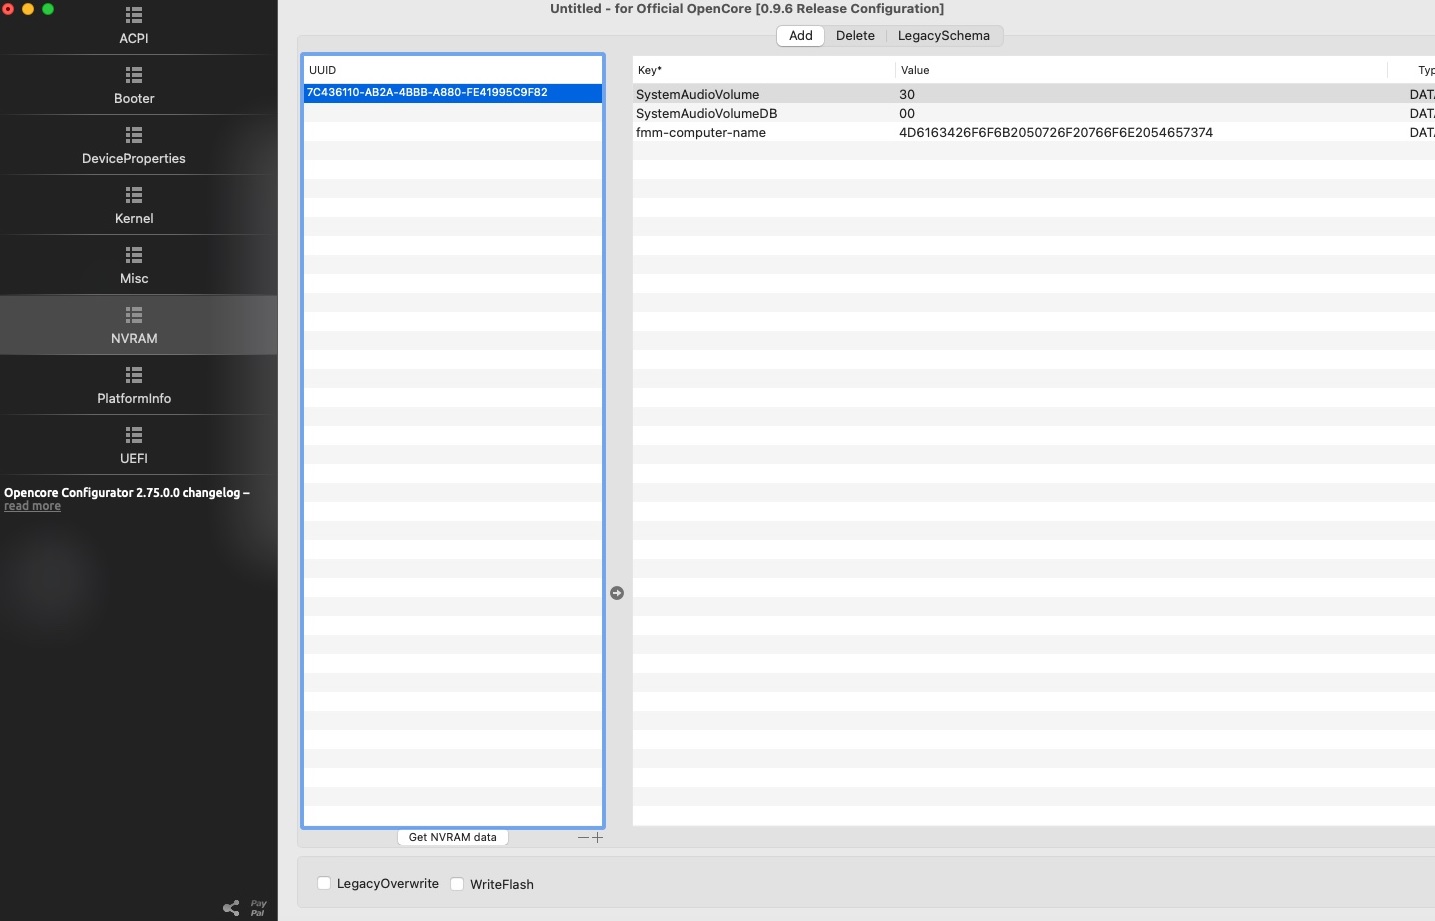The height and width of the screenshot is (921, 1435).
Task: Open the ACPI section in sidebar
Action: click(134, 26)
